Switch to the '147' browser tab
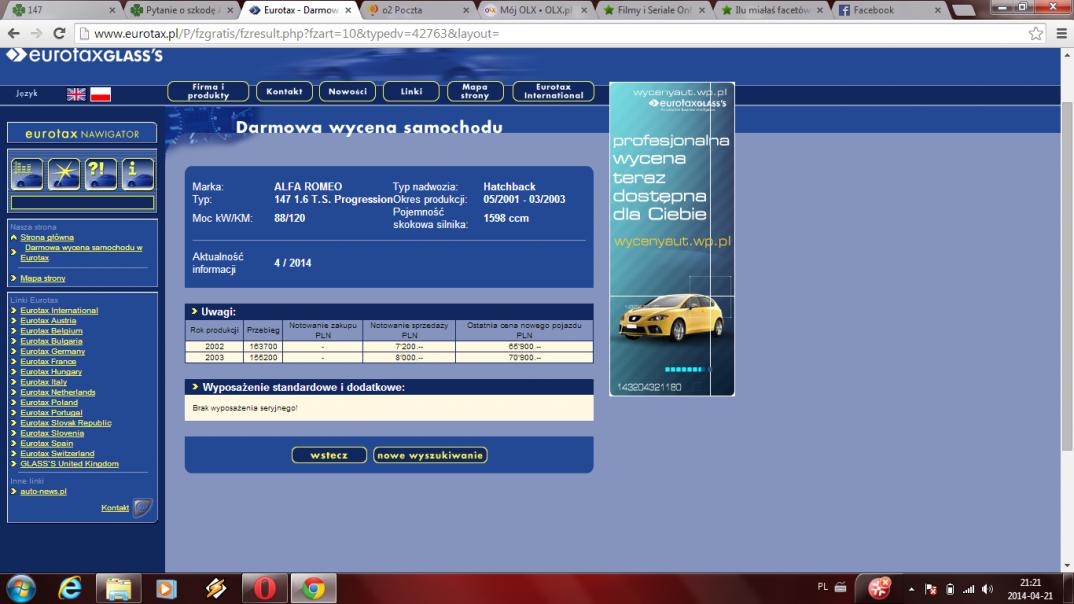 [x=62, y=10]
